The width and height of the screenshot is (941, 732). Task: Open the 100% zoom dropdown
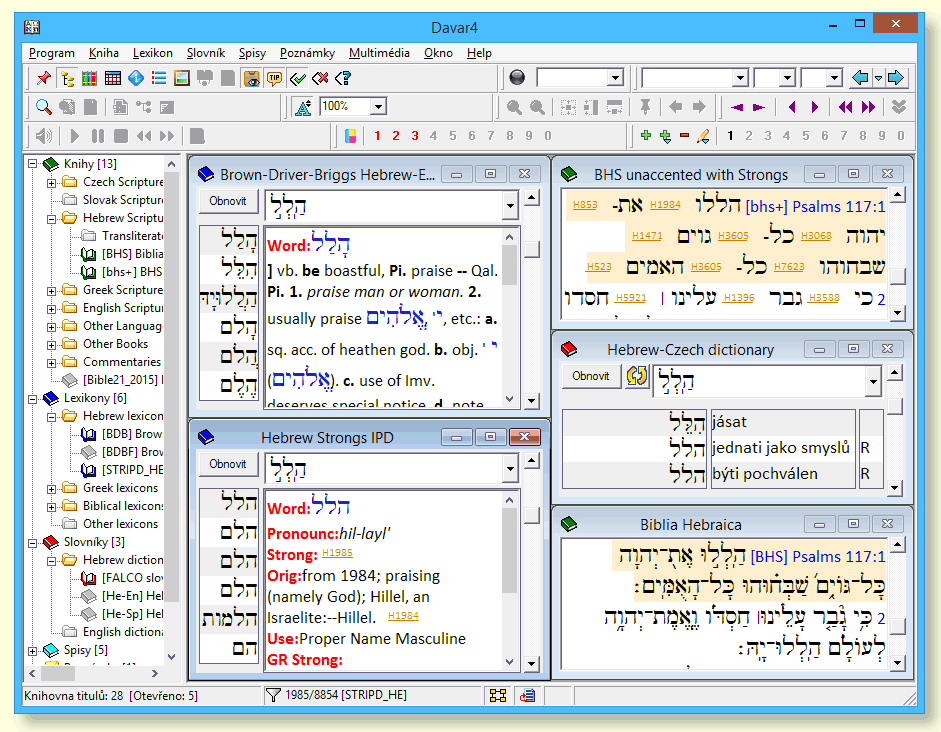point(379,107)
